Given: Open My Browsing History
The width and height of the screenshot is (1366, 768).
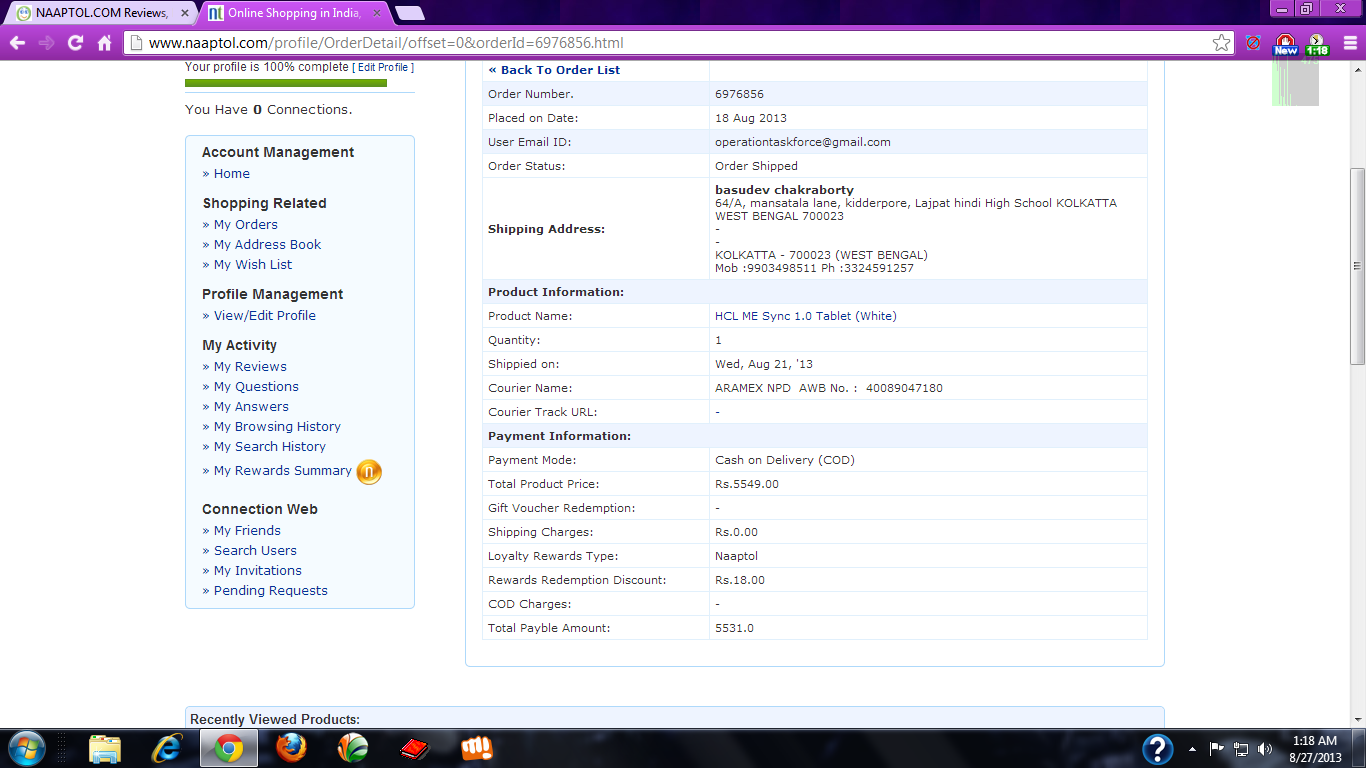Looking at the screenshot, I should 277,427.
